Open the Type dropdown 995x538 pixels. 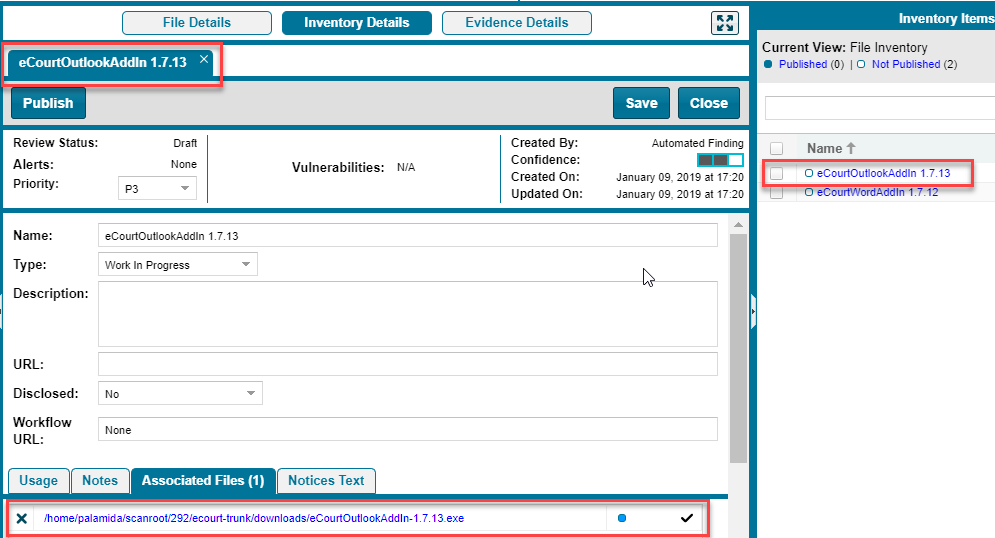point(177,265)
